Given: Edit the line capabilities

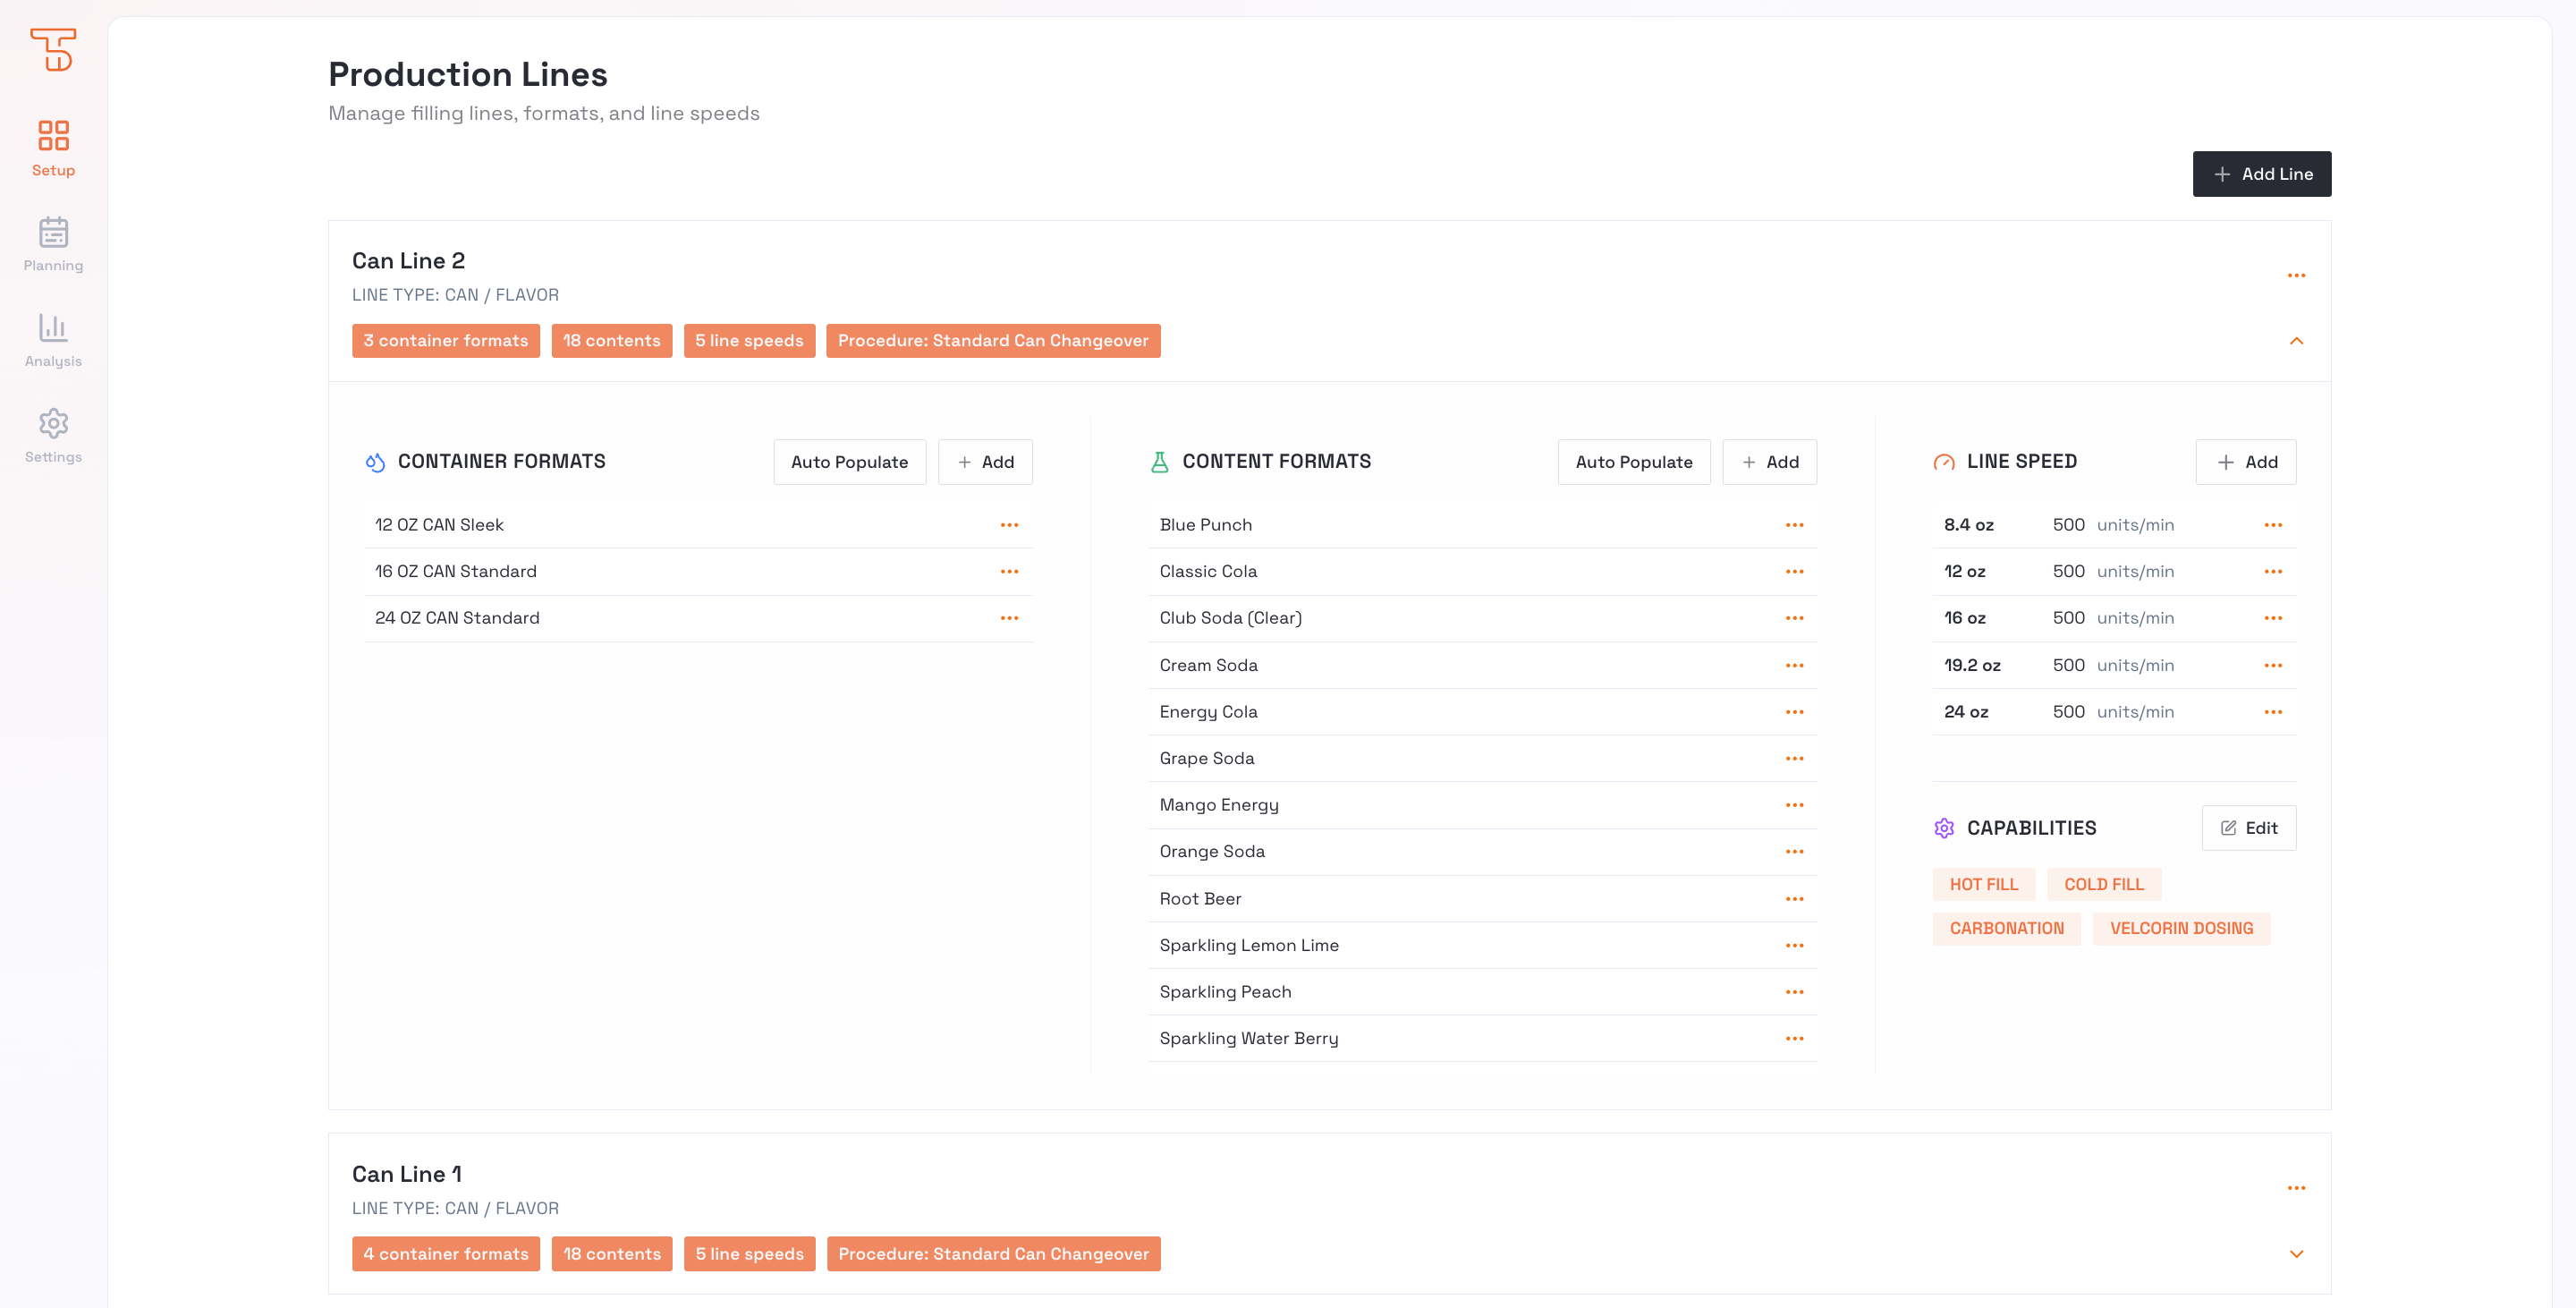Looking at the screenshot, I should [2248, 828].
